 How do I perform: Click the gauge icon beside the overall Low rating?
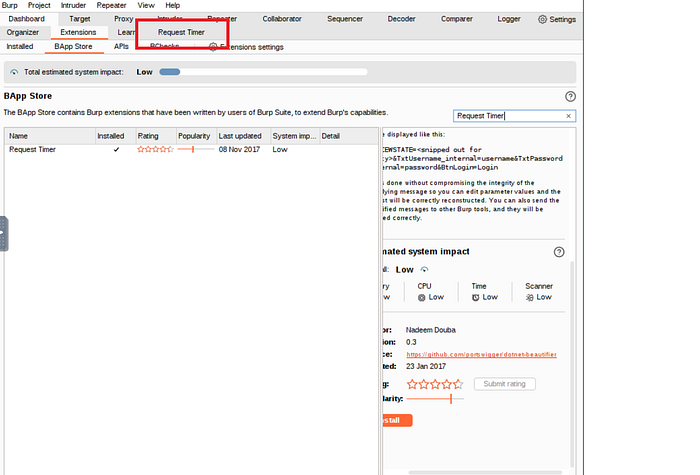(425, 270)
